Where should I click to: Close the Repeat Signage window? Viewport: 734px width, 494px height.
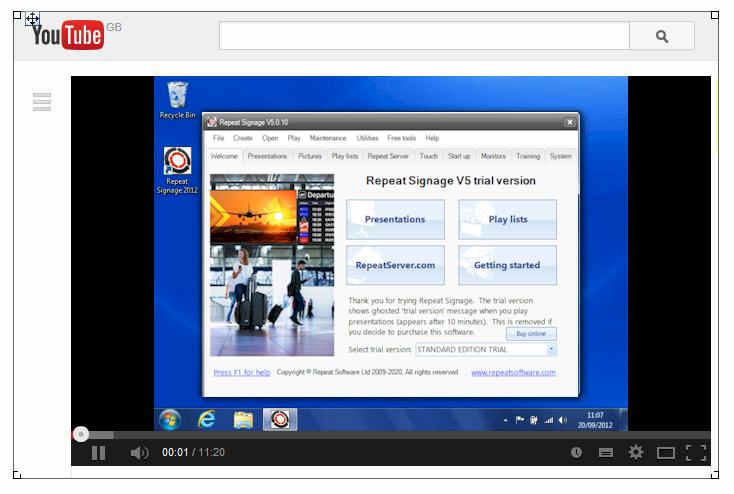tap(570, 122)
